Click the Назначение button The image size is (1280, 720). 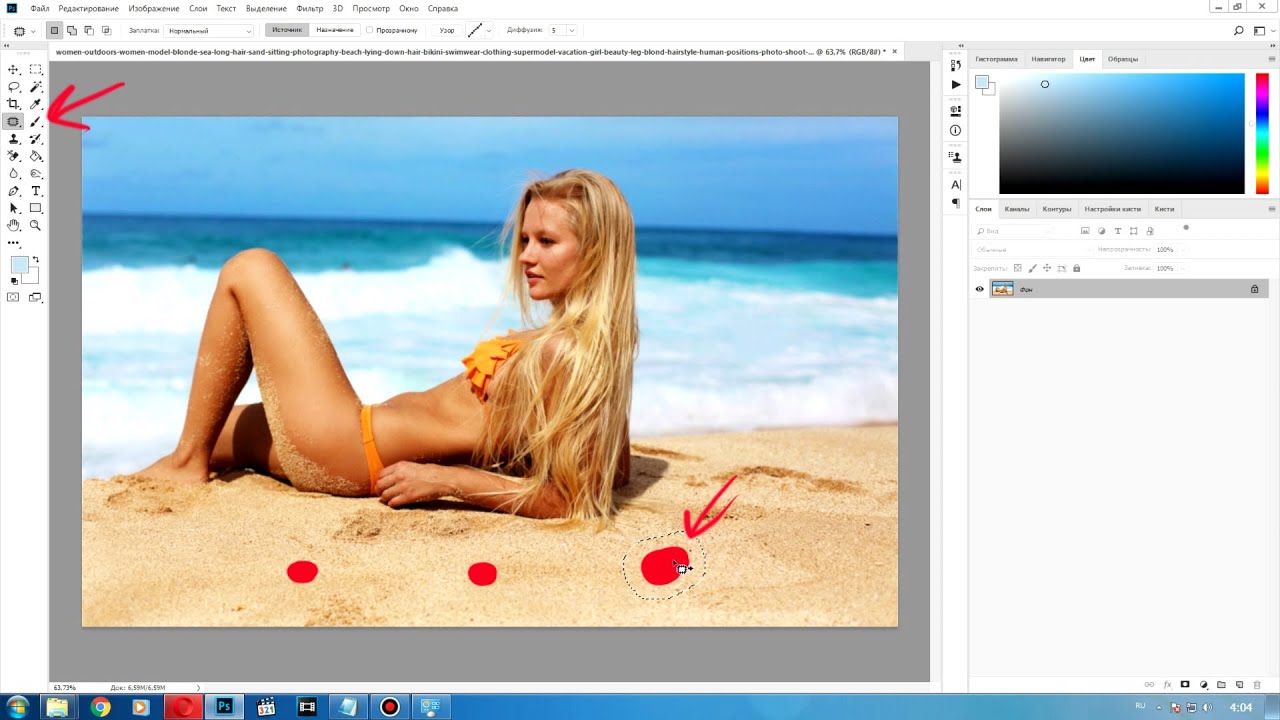(x=334, y=30)
